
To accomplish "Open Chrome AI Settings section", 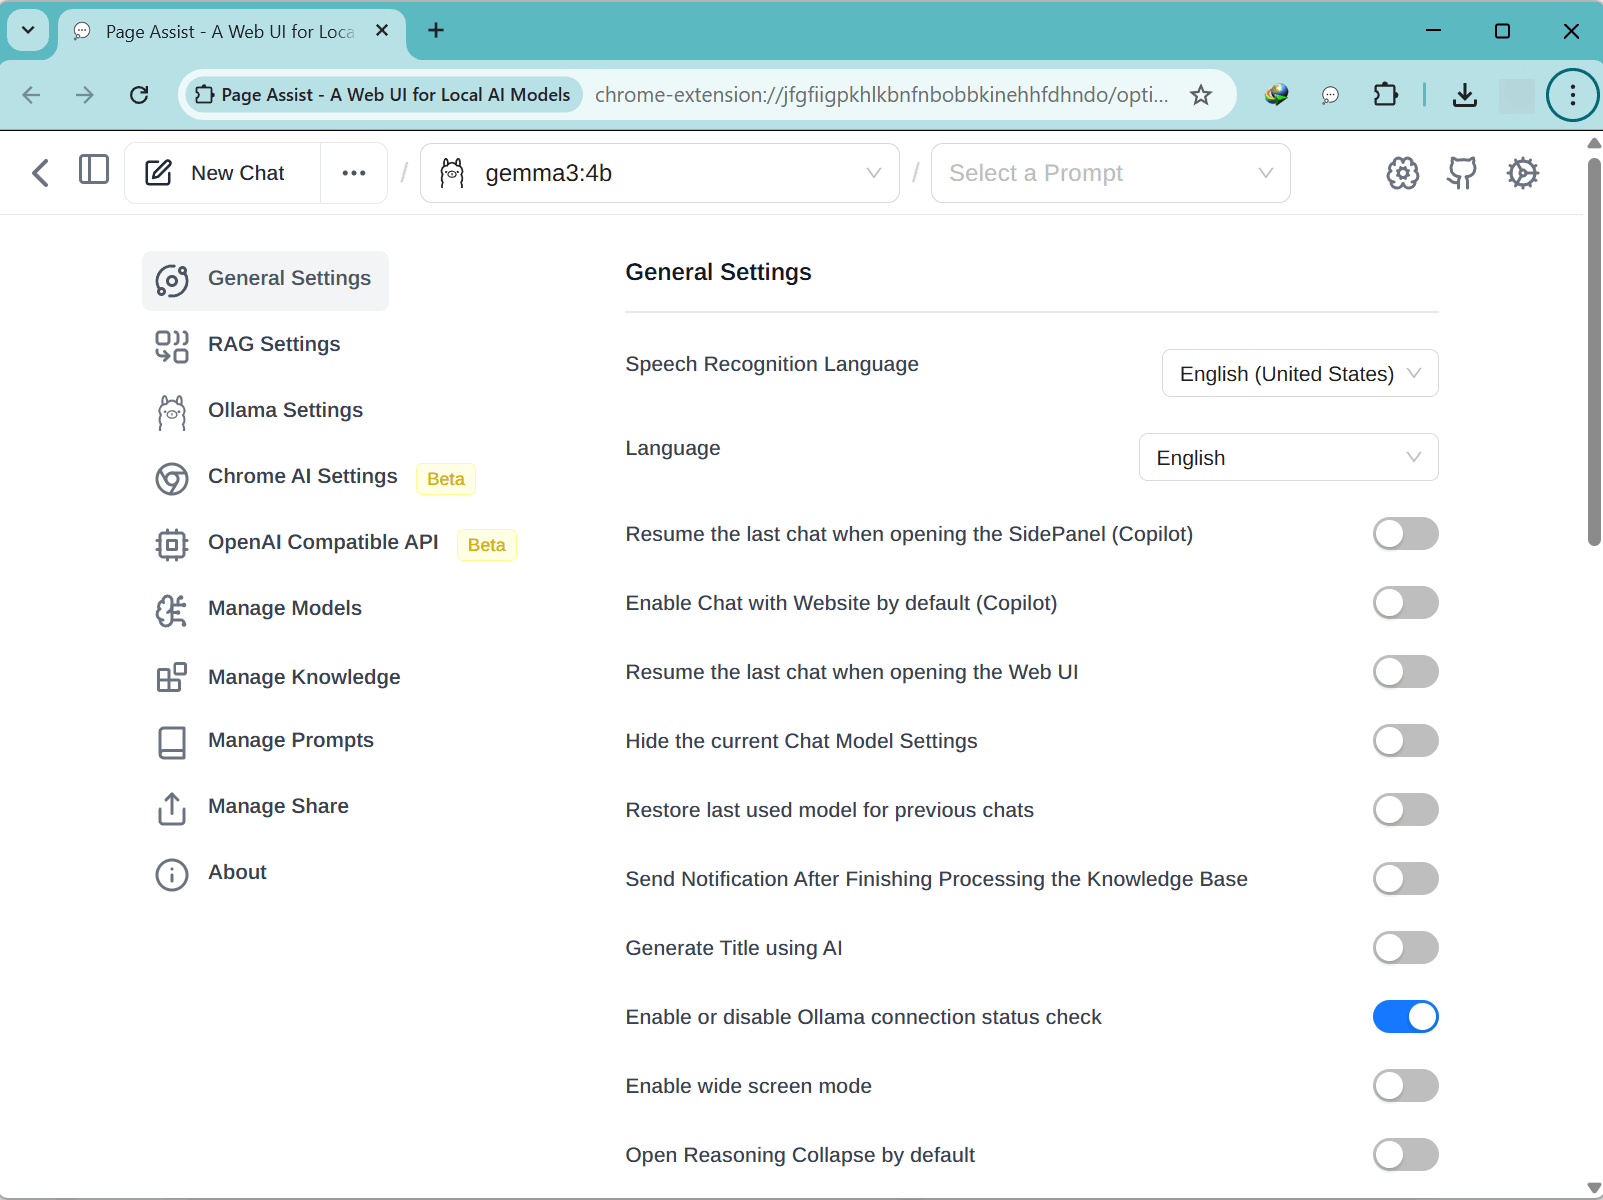I will point(302,476).
